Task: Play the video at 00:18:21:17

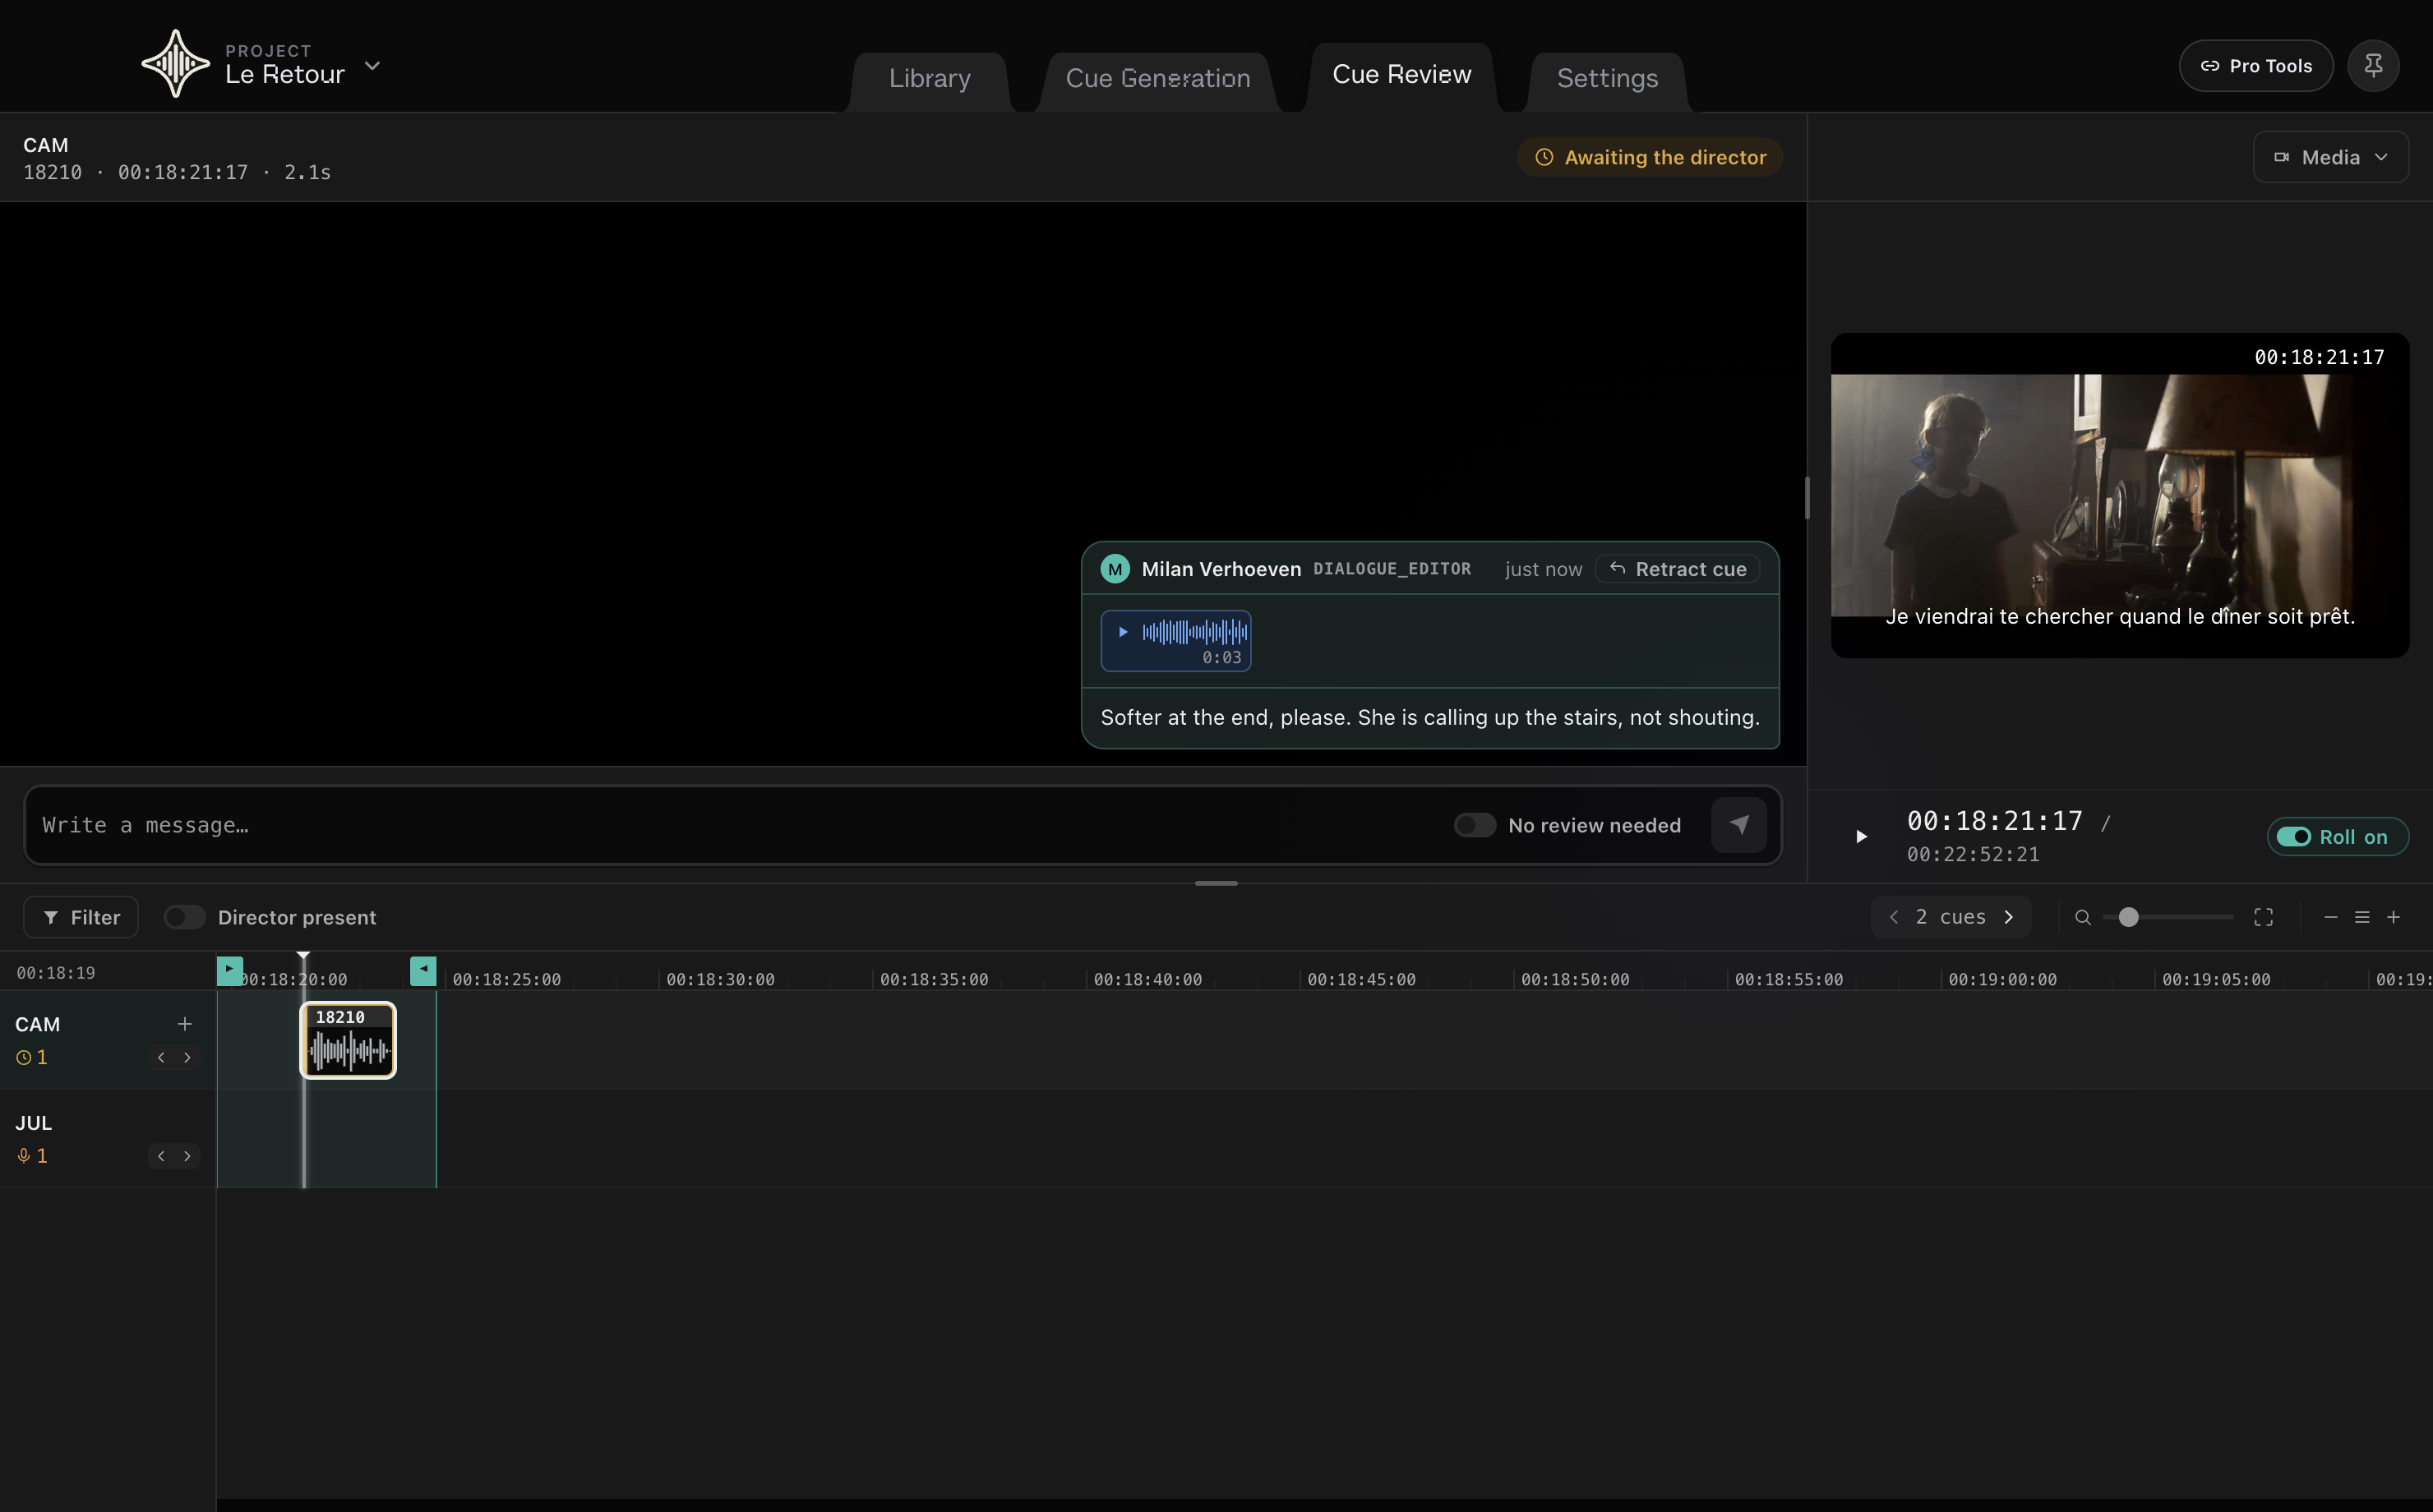Action: click(1861, 836)
